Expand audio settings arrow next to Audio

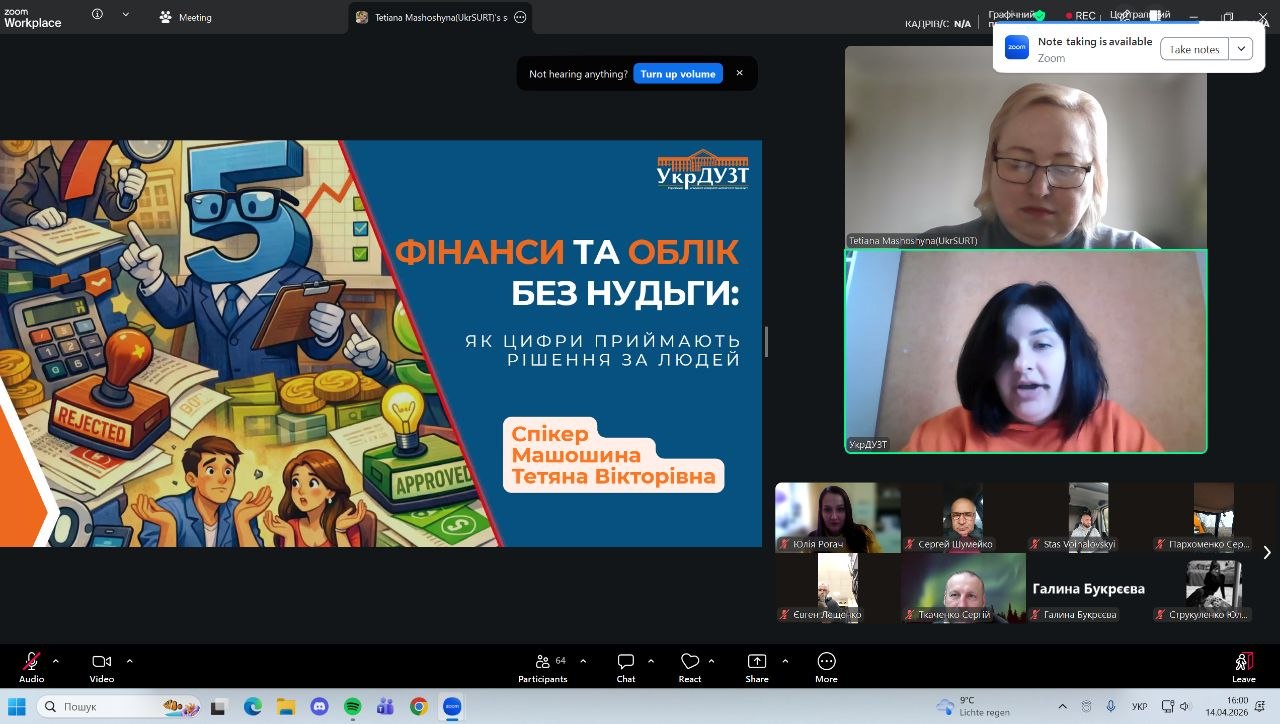(56, 661)
